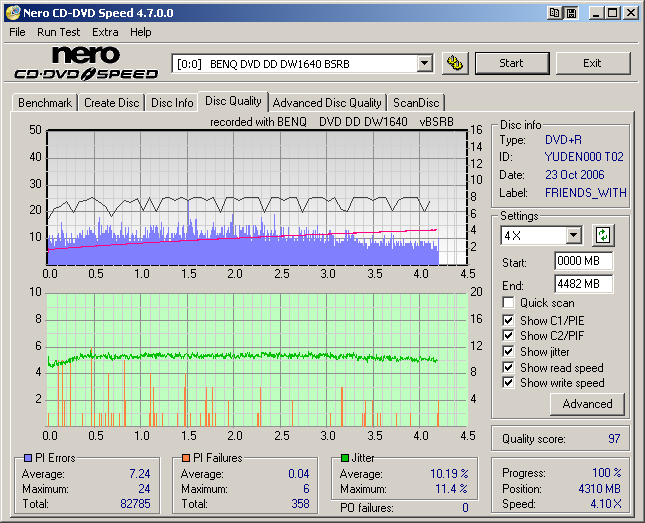Uncheck Show C1/PIE
The image size is (645, 523).
point(508,320)
